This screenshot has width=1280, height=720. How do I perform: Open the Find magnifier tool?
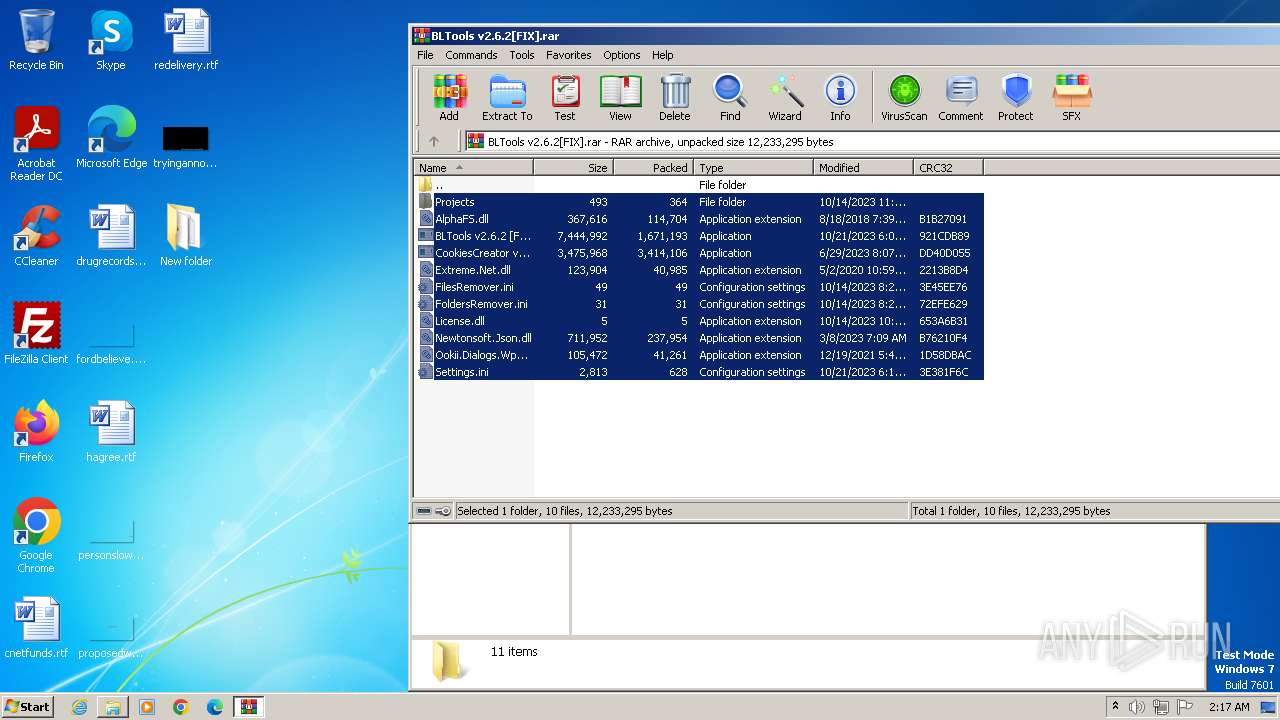pyautogui.click(x=730, y=98)
